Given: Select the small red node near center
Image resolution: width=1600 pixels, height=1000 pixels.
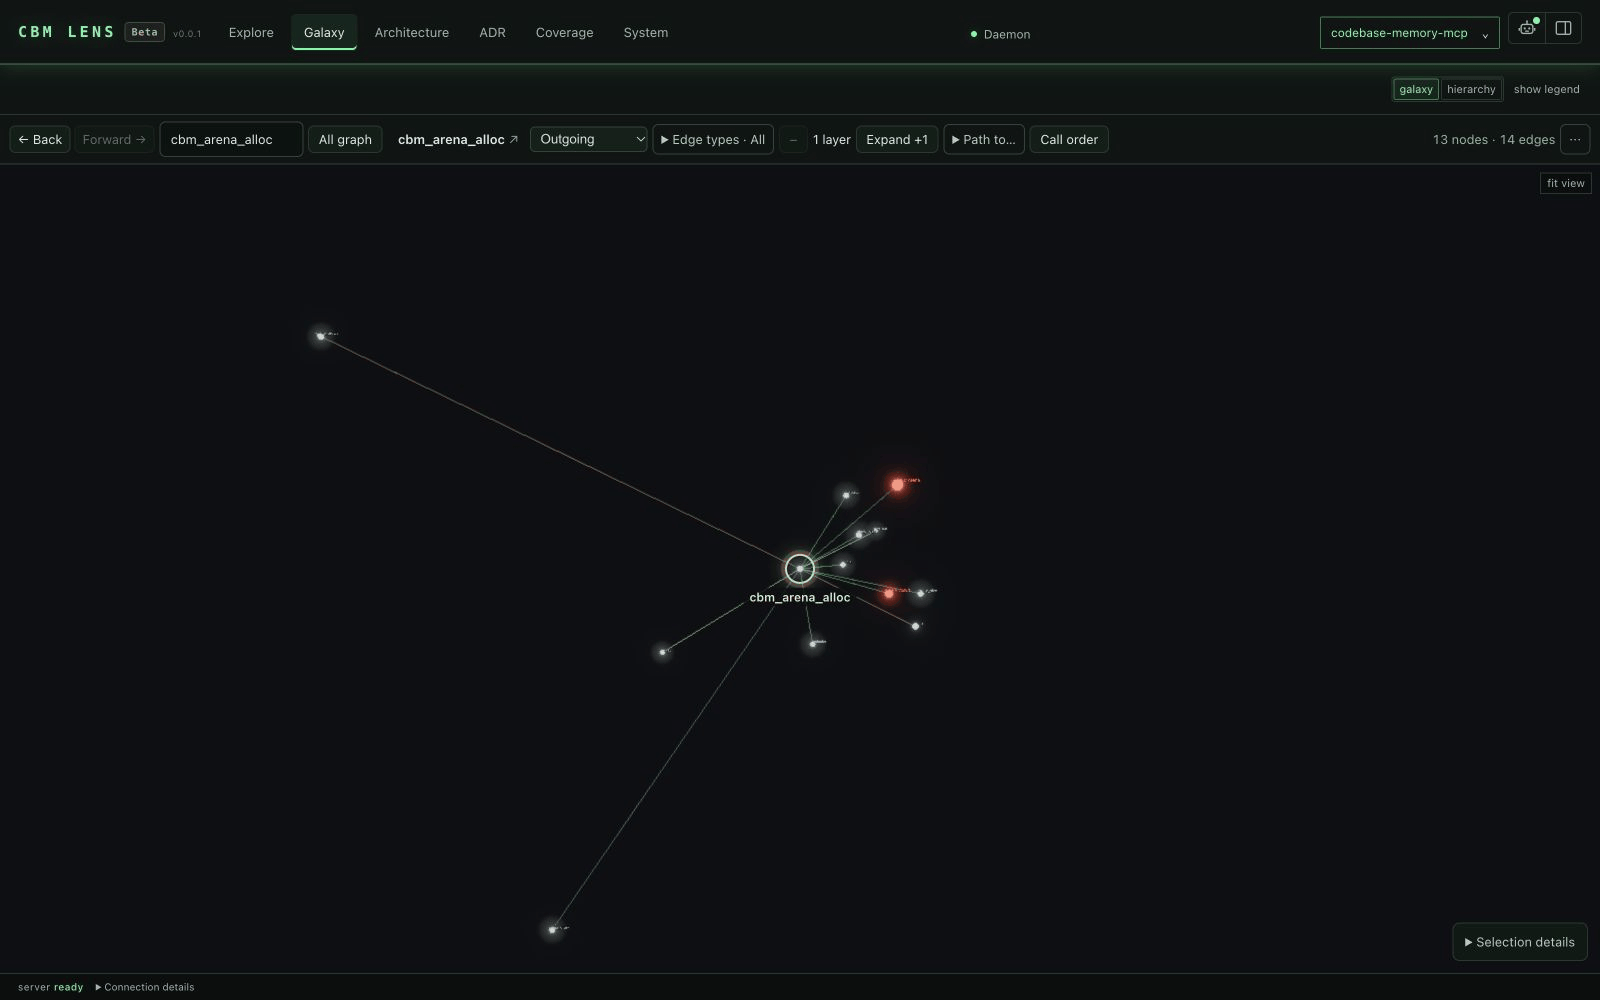Looking at the screenshot, I should click(x=889, y=593).
